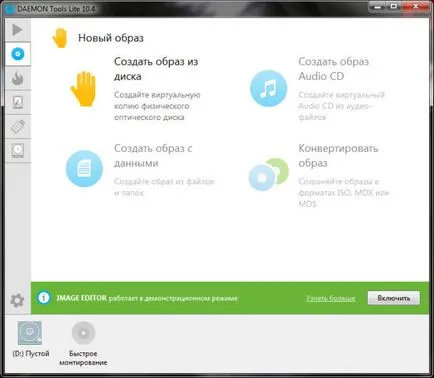Click the info icon in green banner
434x378 pixels.
pyautogui.click(x=44, y=297)
